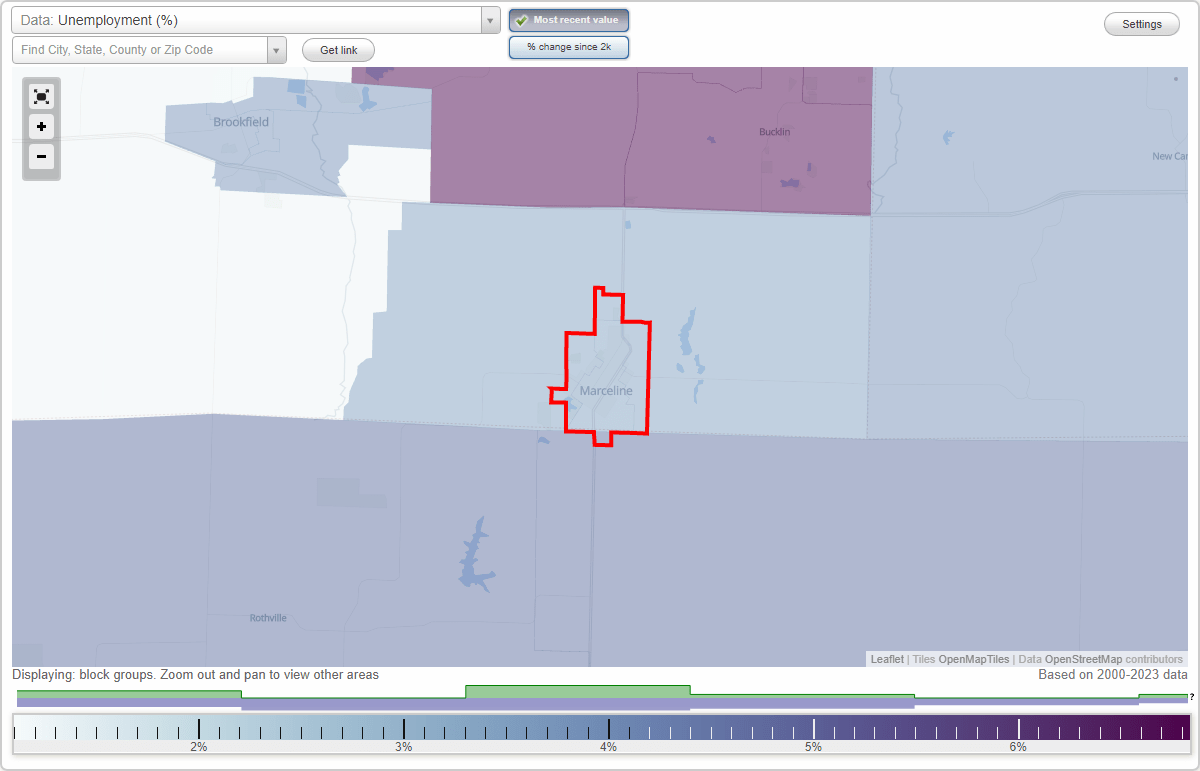Click the Rothville label on map
This screenshot has height=771, width=1200.
coord(268,618)
